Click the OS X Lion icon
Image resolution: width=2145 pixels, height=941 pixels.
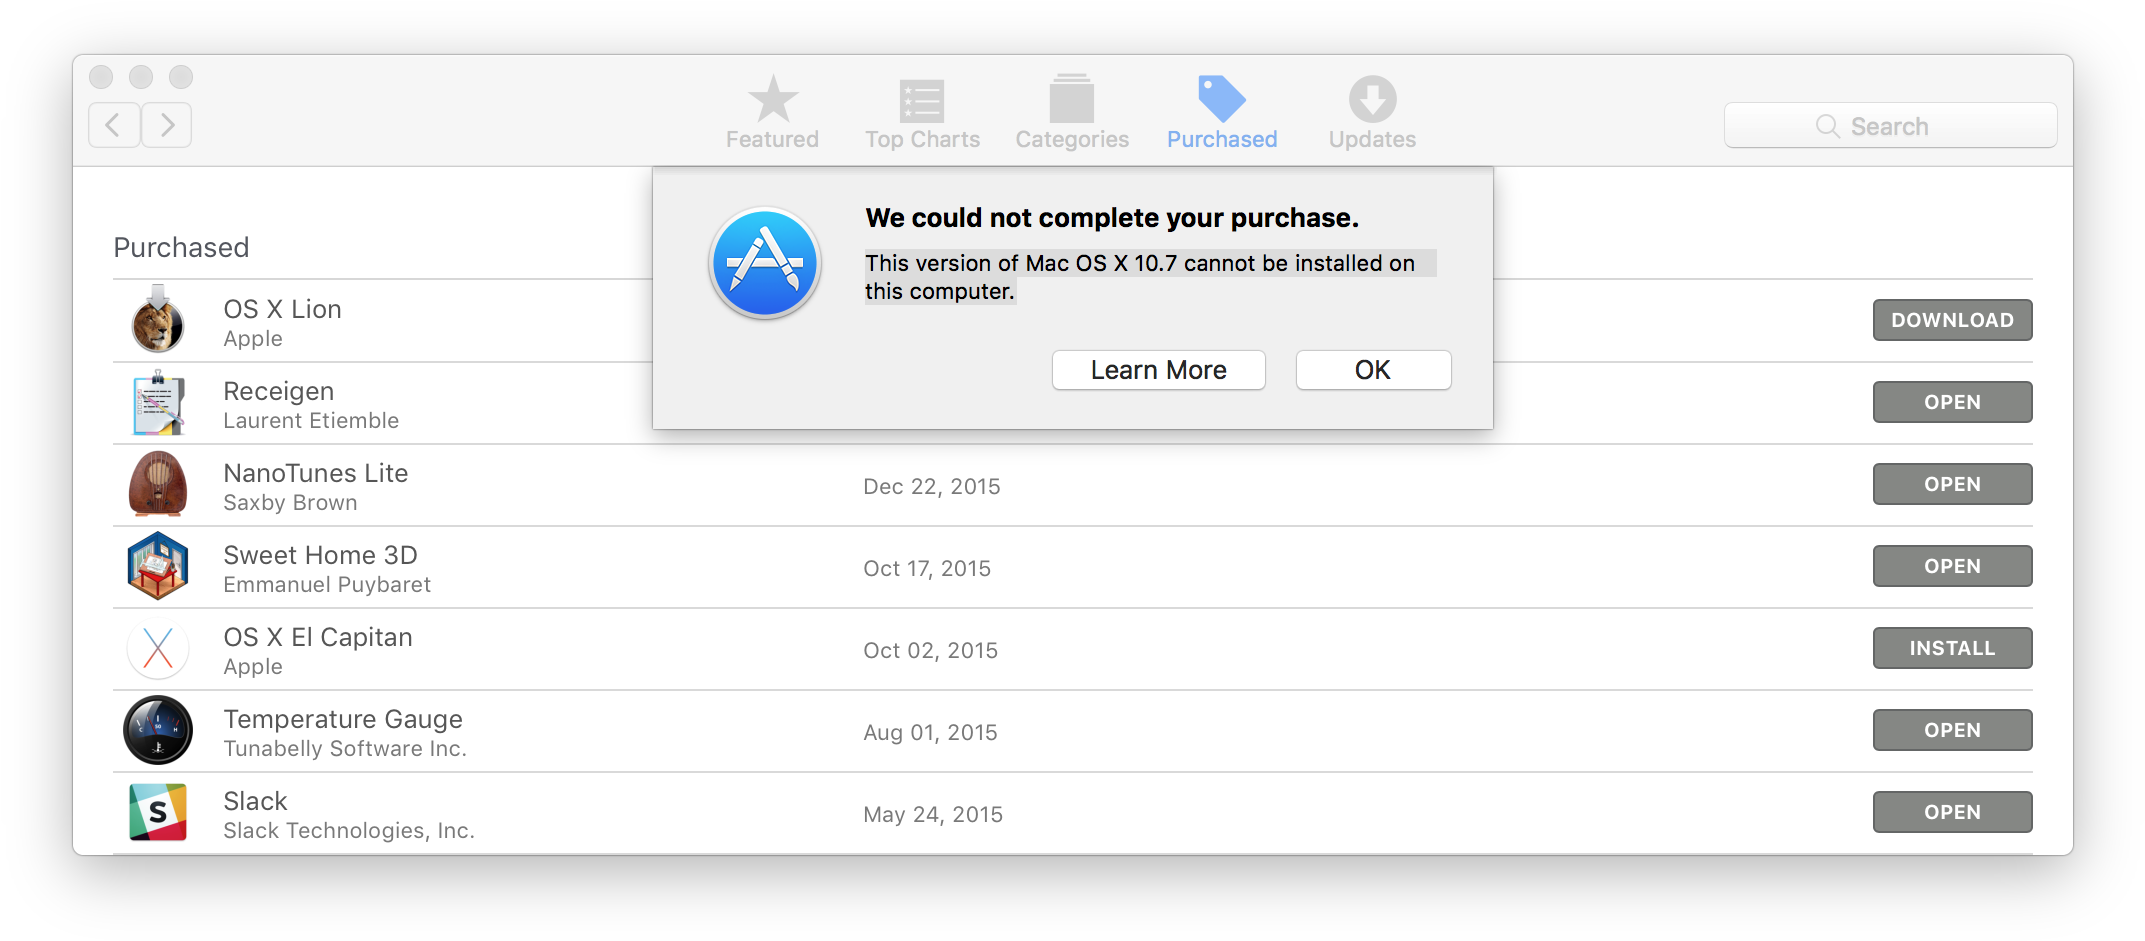158,321
